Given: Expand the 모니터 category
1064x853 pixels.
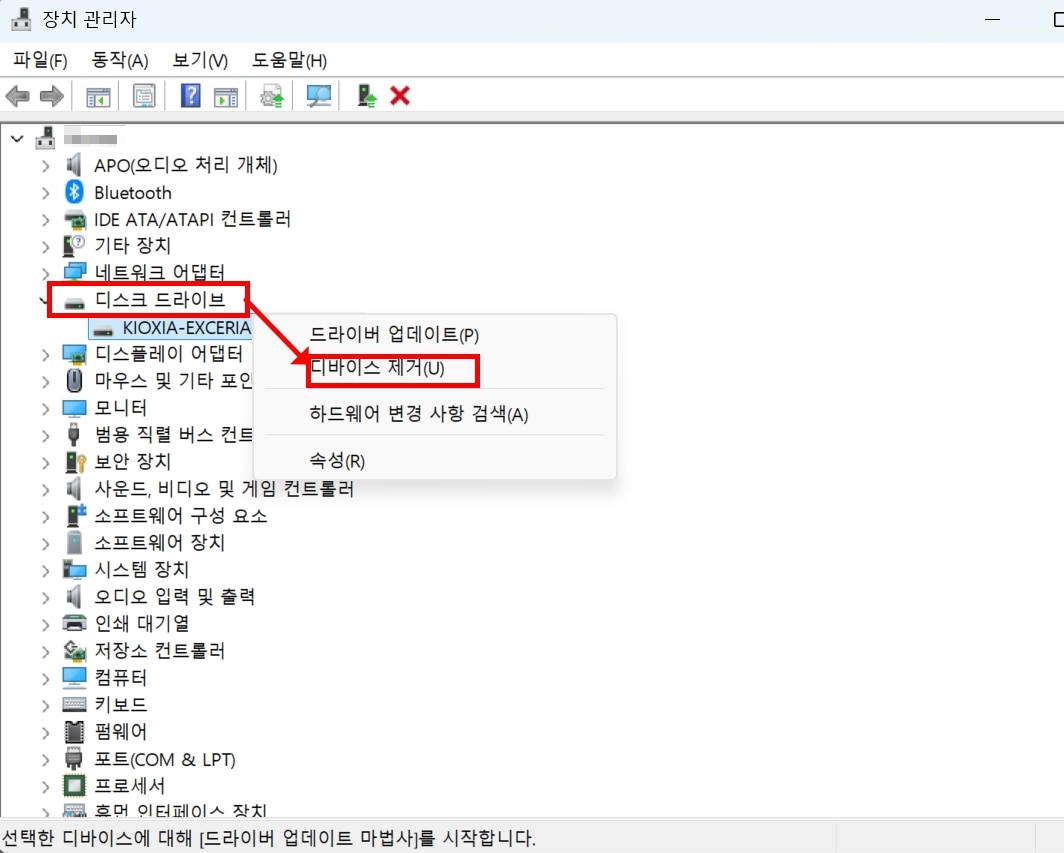Looking at the screenshot, I should pyautogui.click(x=45, y=408).
